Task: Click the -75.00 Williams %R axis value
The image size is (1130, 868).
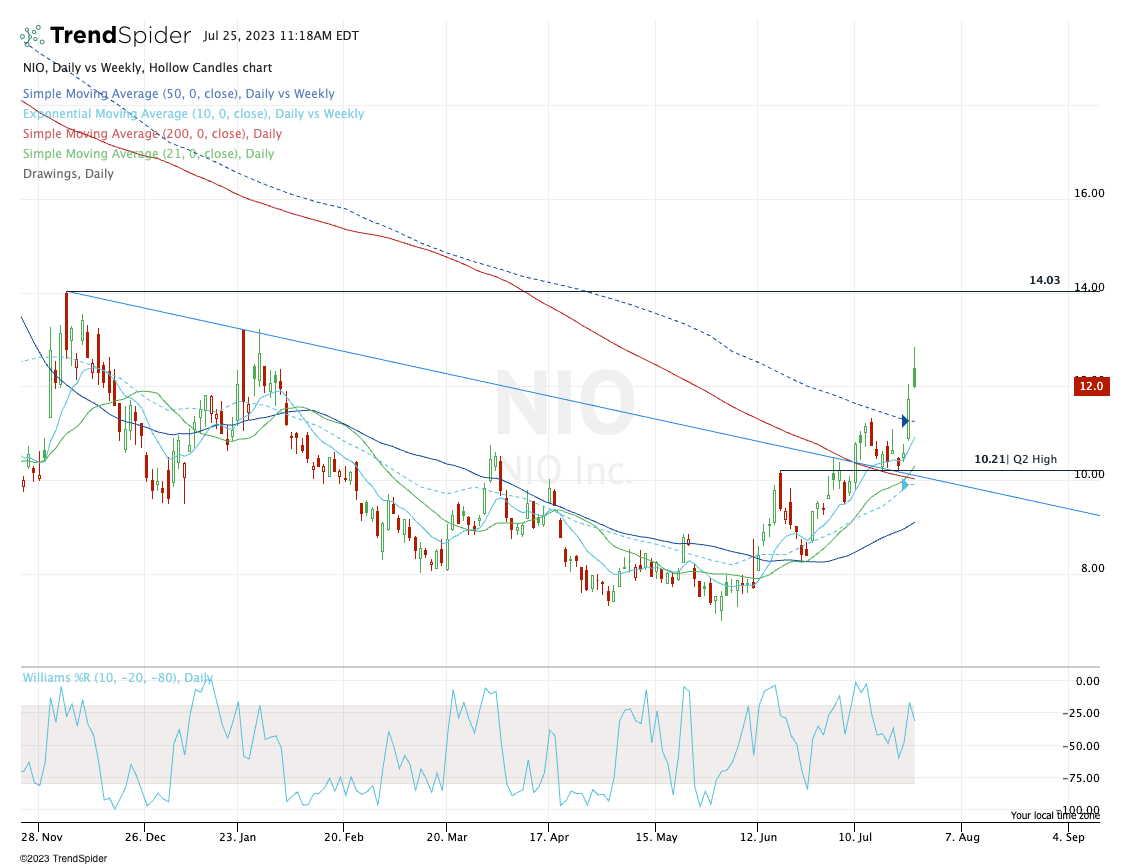Action: pos(1082,779)
